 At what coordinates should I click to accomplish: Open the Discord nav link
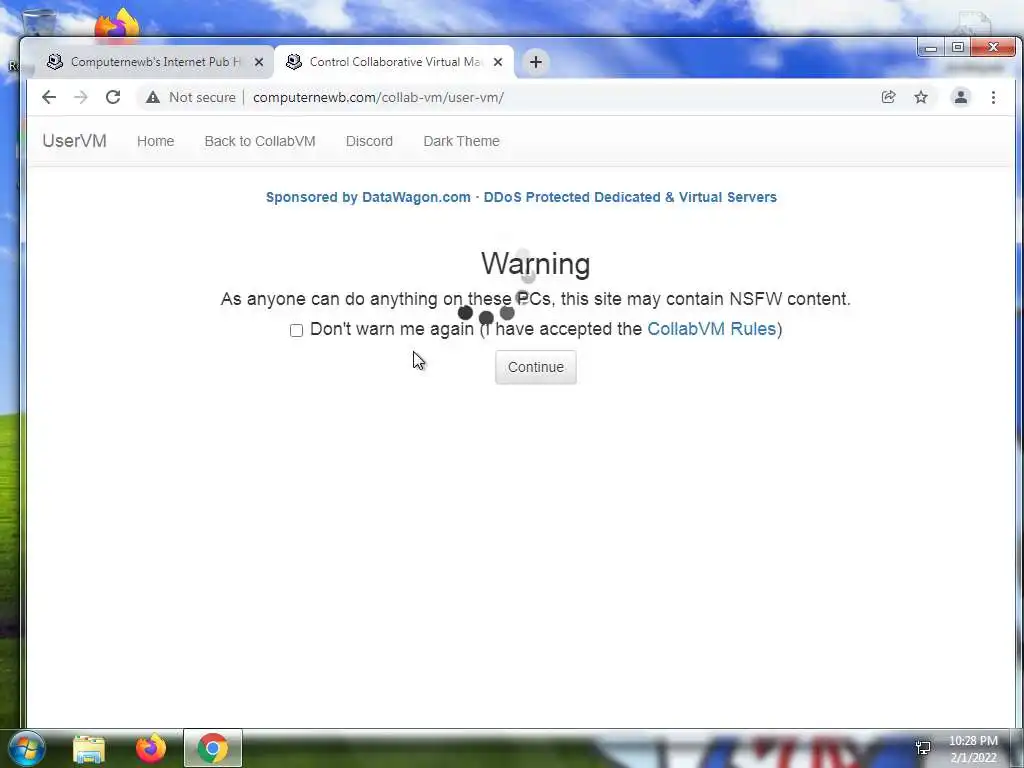[x=369, y=141]
